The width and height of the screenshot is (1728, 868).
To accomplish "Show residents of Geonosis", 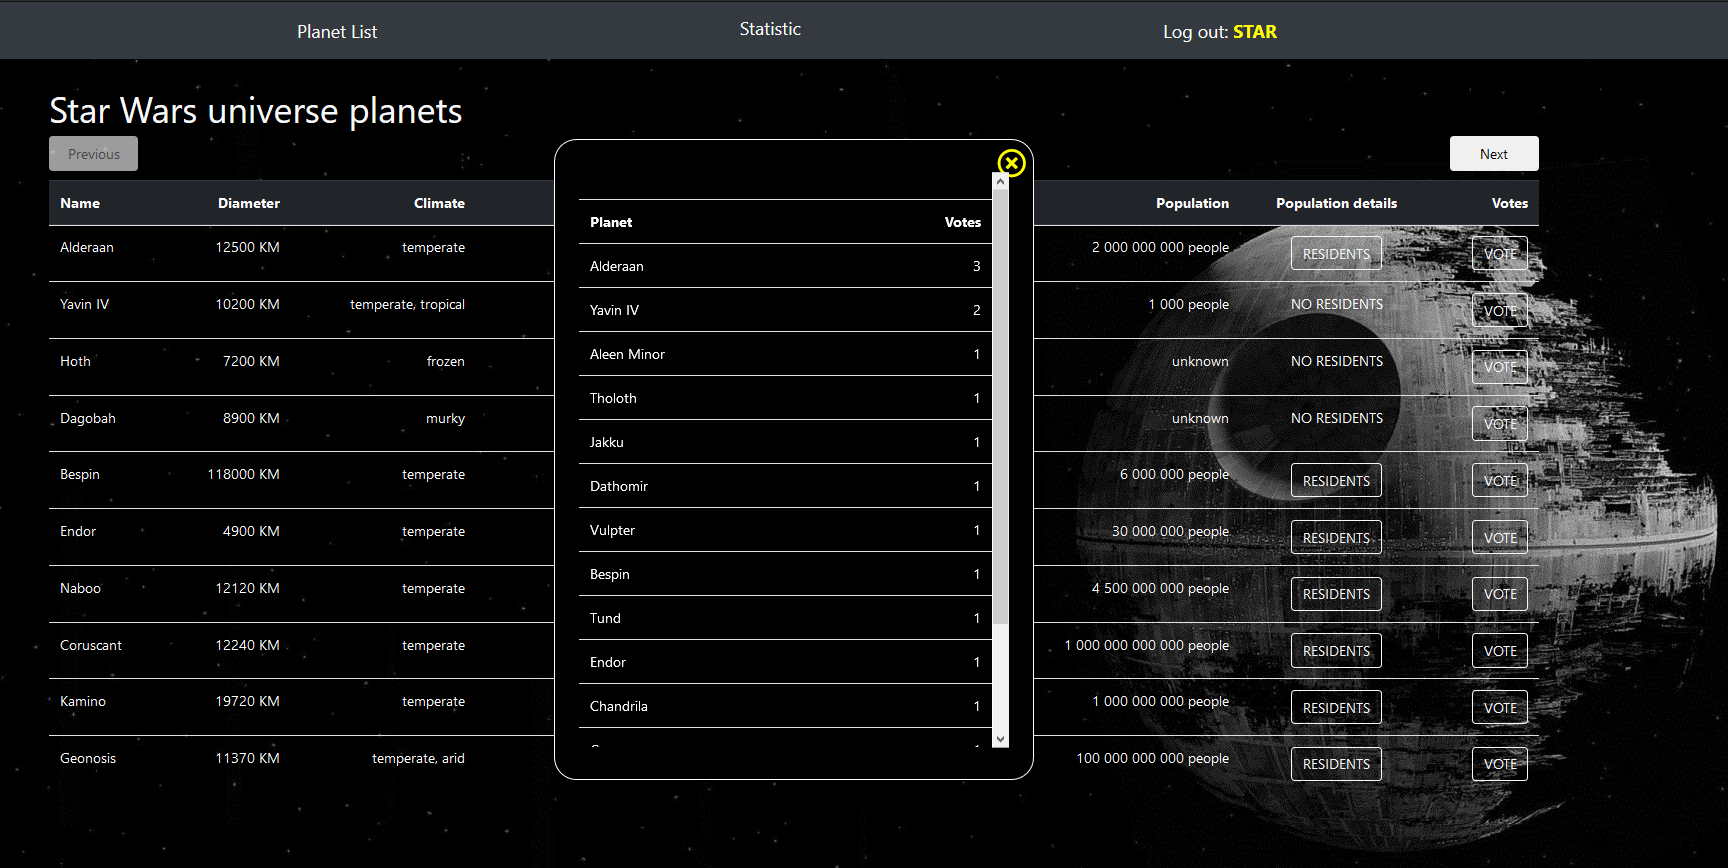I will (x=1336, y=764).
